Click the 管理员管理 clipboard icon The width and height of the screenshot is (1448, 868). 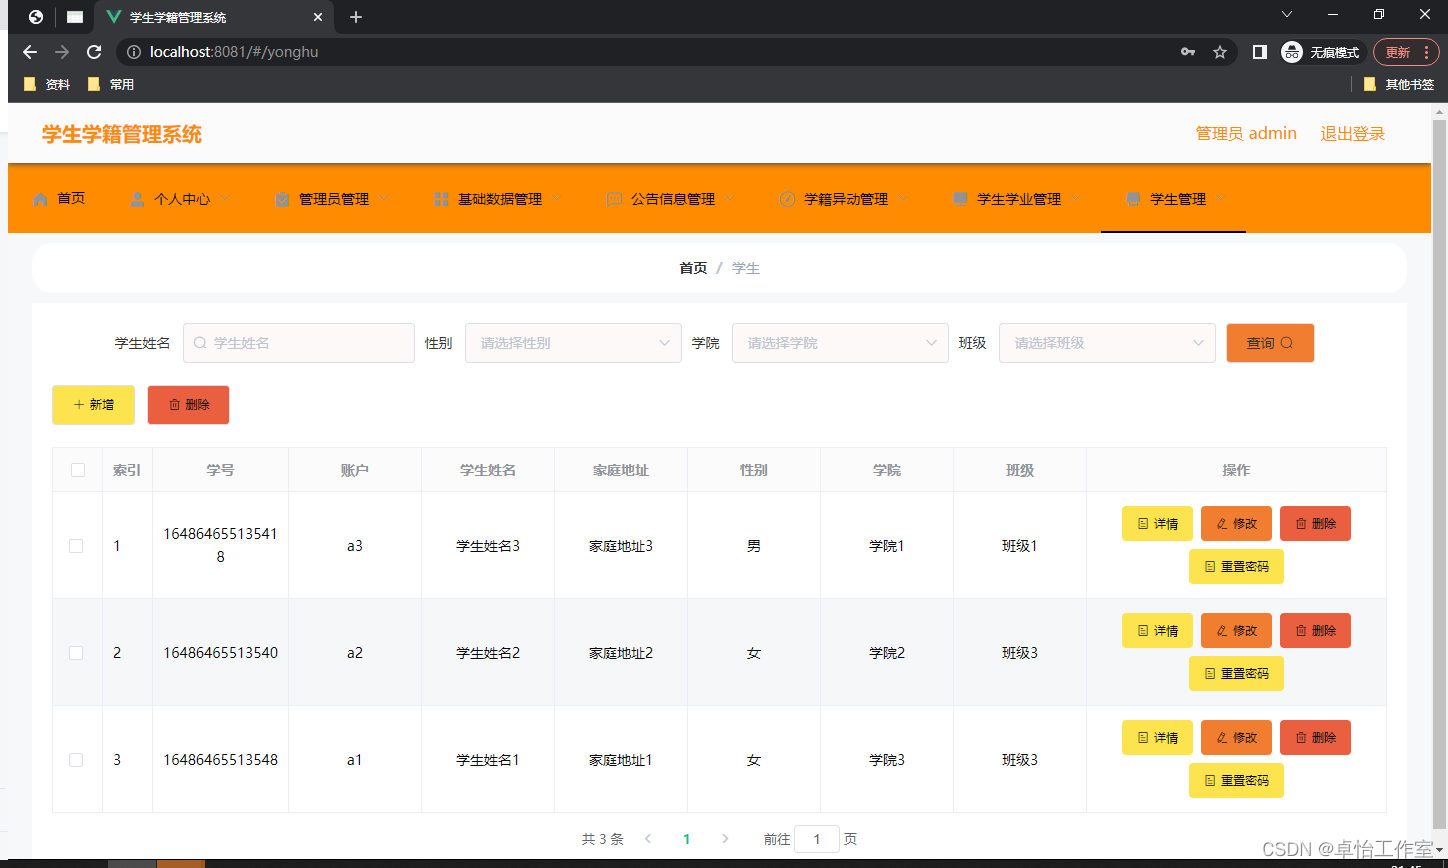pos(282,199)
